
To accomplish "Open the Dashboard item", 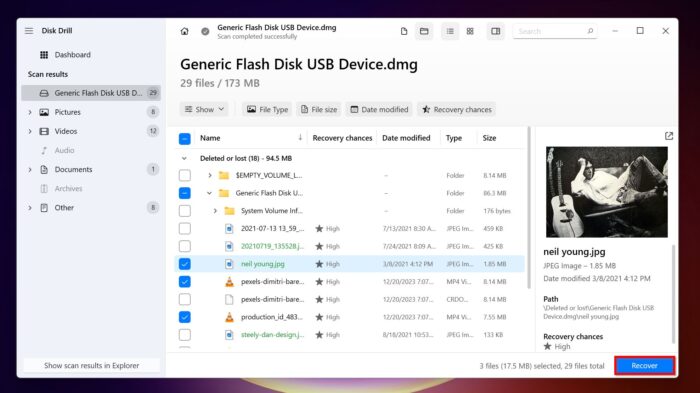I will tap(92, 55).
